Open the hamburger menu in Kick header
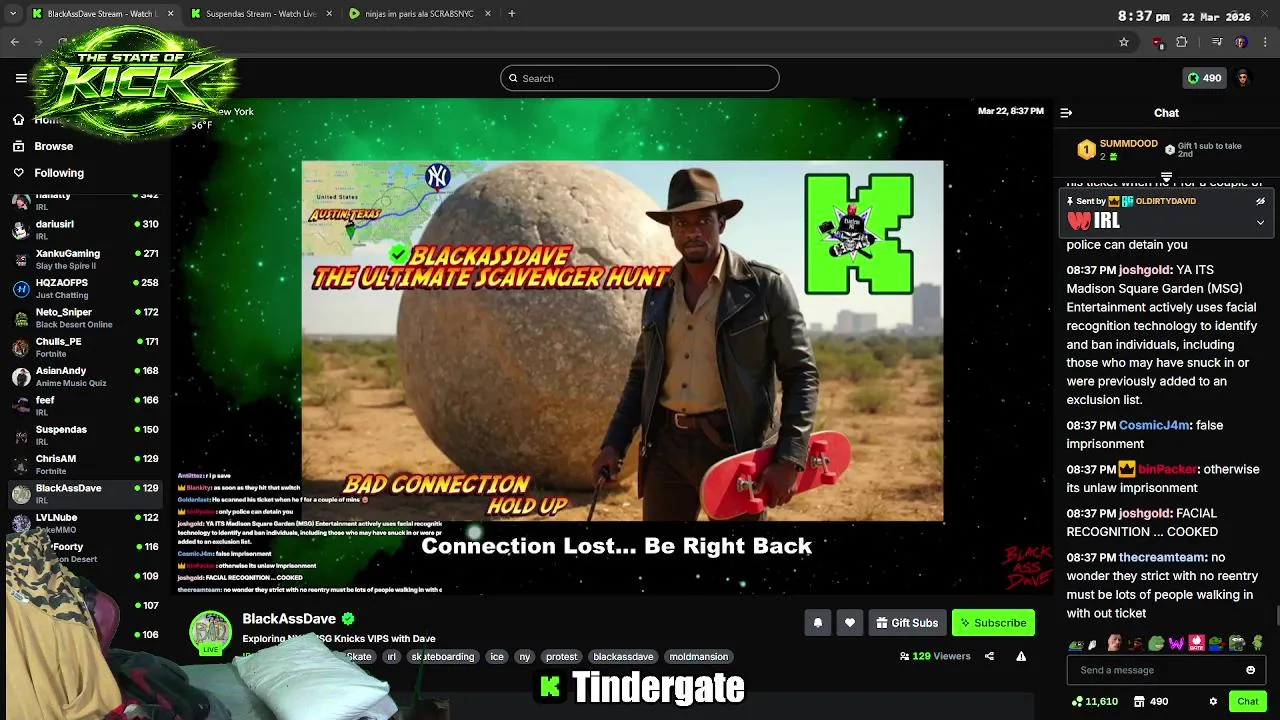The width and height of the screenshot is (1280, 720). (21, 78)
